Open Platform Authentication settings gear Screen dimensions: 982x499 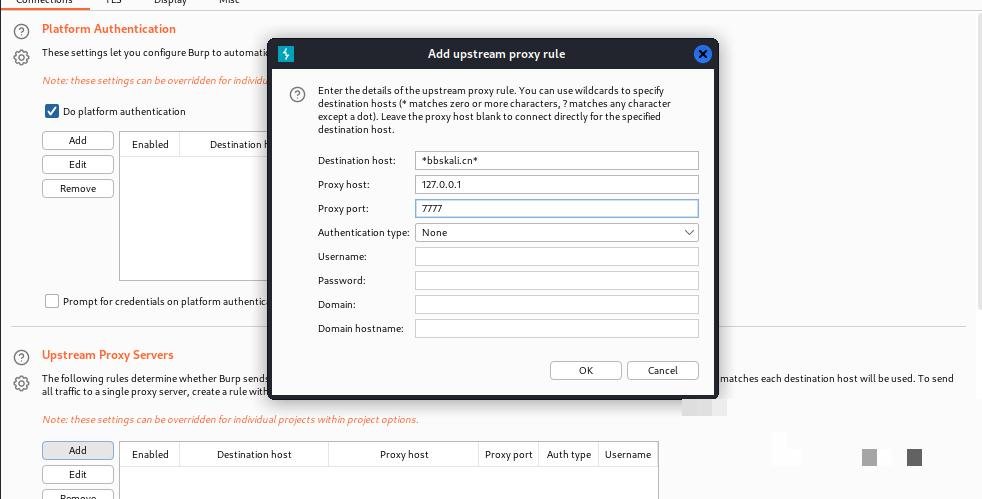(21, 58)
